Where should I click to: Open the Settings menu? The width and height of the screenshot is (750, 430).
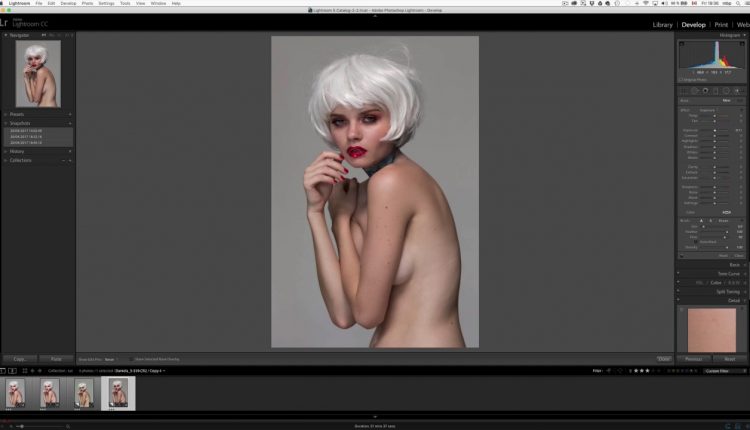[x=106, y=3]
